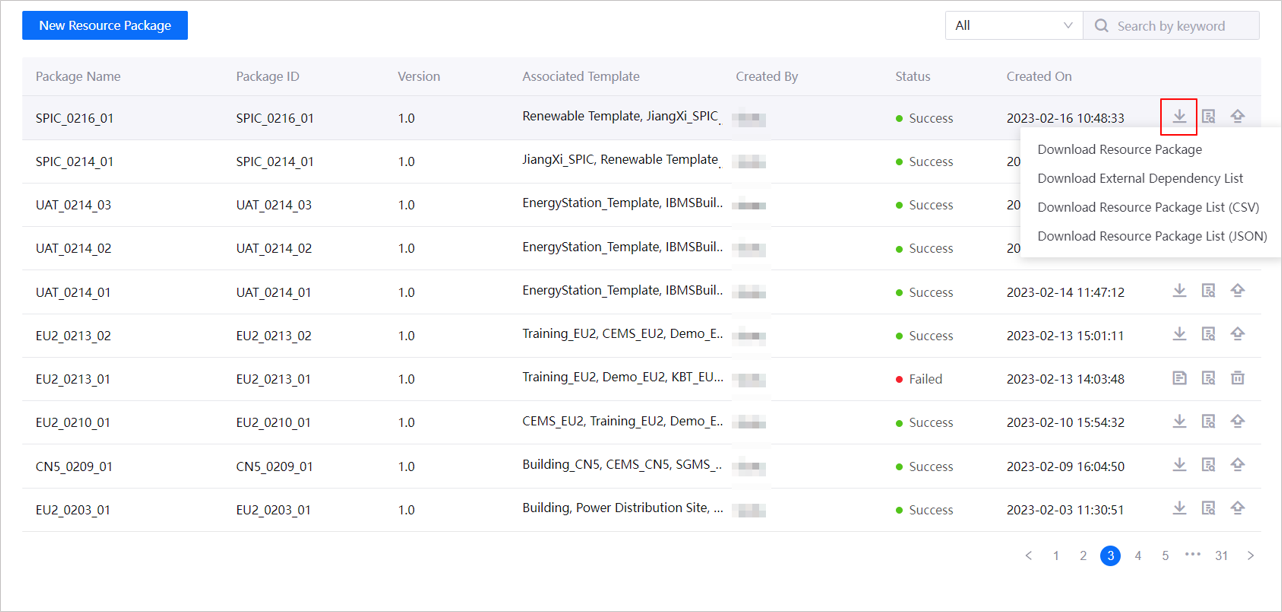Click package ID CN5_0209_01
1282x612 pixels.
coord(274,466)
